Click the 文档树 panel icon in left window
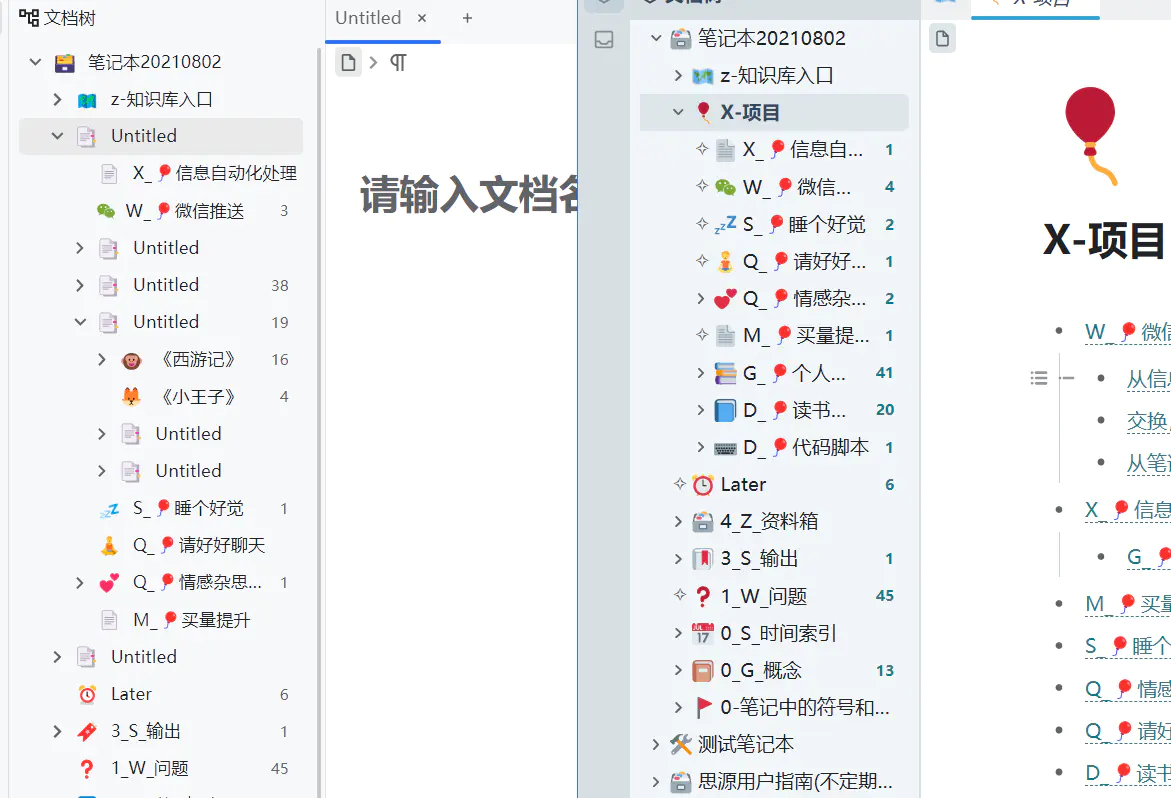1171x798 pixels. point(29,17)
